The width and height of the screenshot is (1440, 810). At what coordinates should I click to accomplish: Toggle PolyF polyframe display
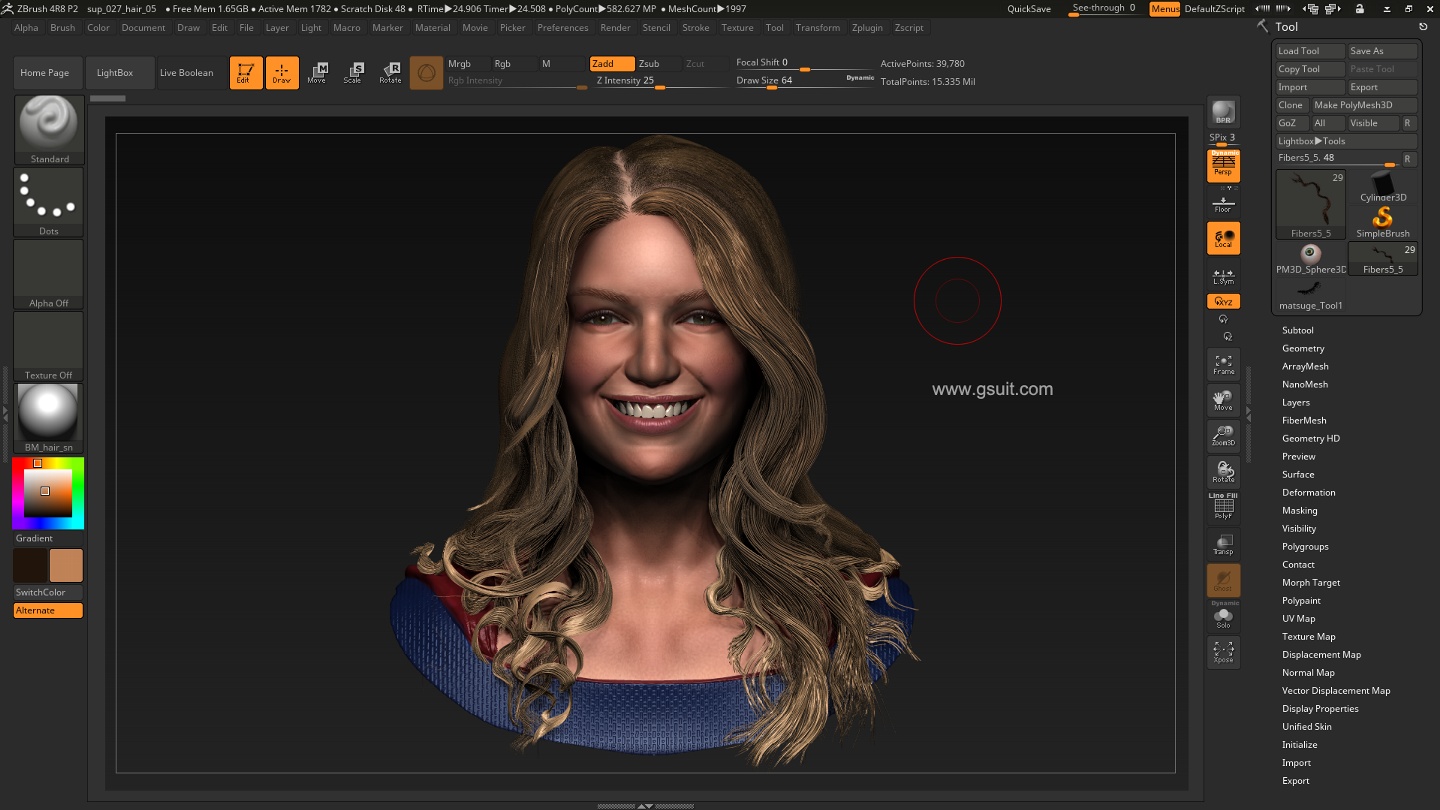tap(1223, 508)
